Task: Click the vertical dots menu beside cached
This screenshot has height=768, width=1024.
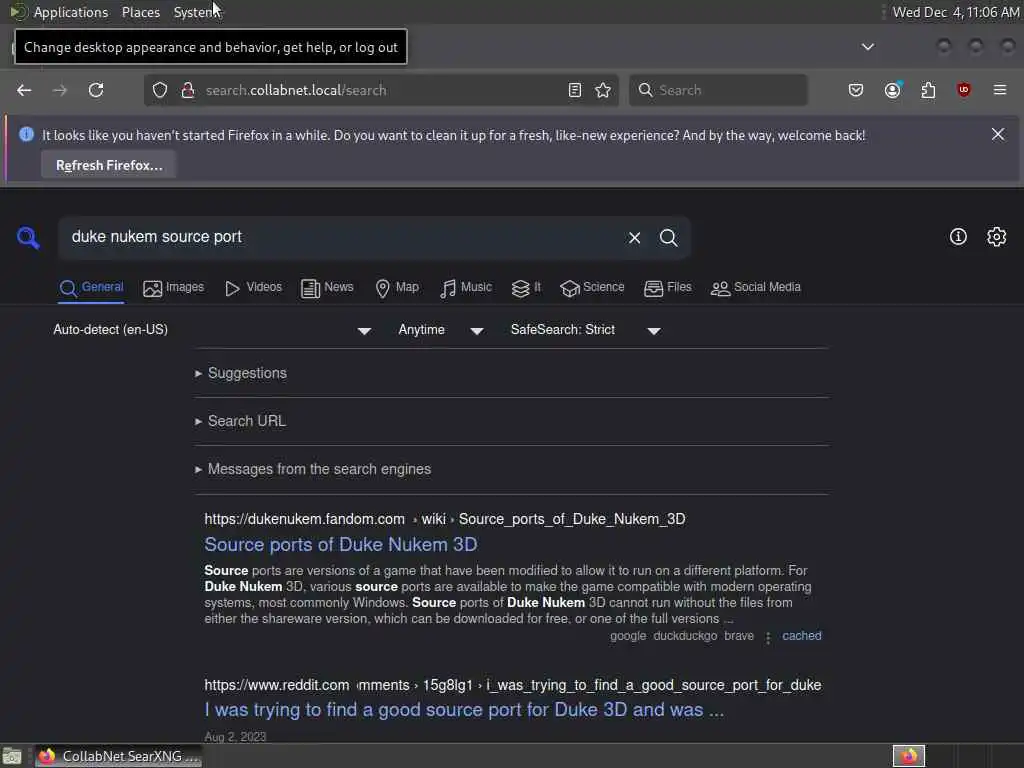Action: (768, 637)
